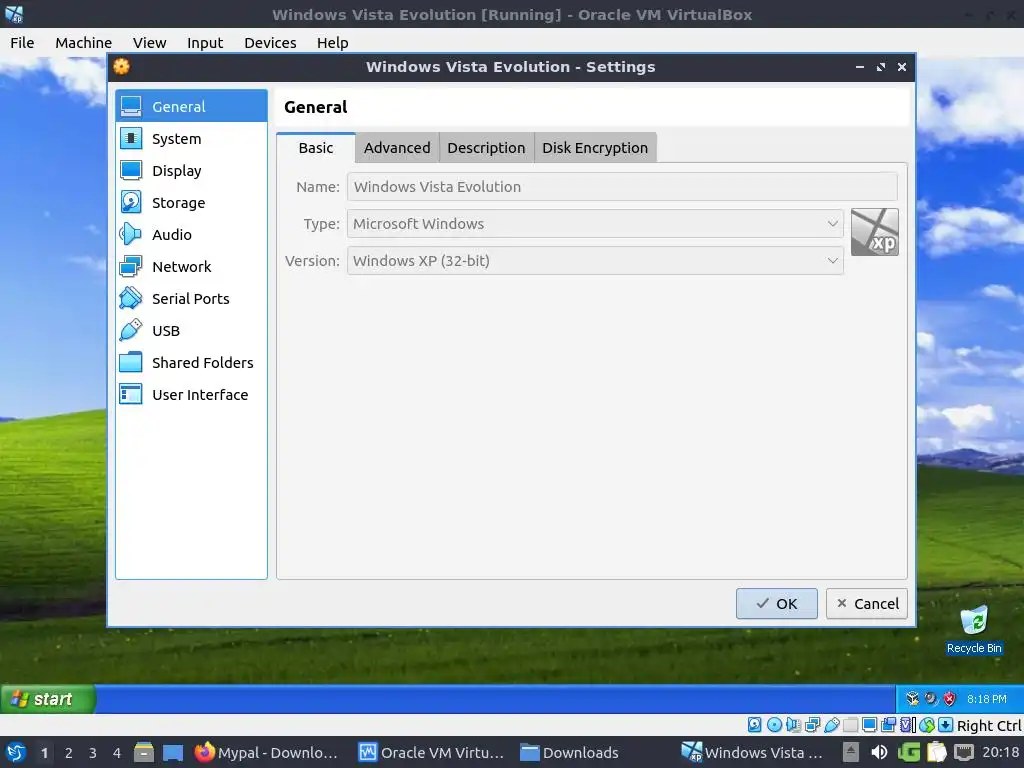This screenshot has width=1024, height=768.
Task: Open the View menu
Action: (x=150, y=42)
